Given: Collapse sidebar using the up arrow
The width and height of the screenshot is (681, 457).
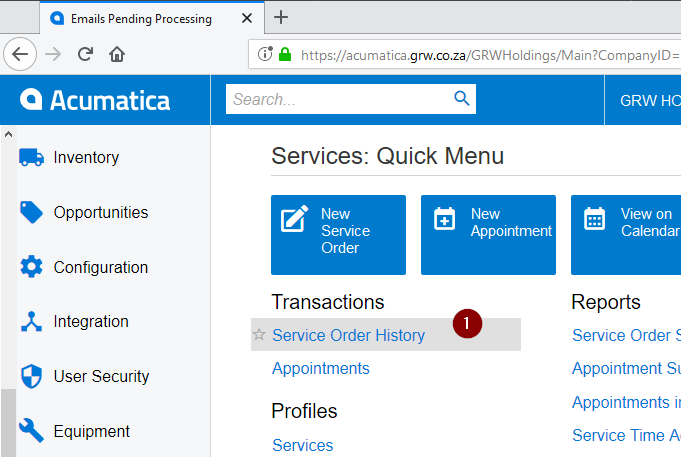Looking at the screenshot, I should coord(8,133).
